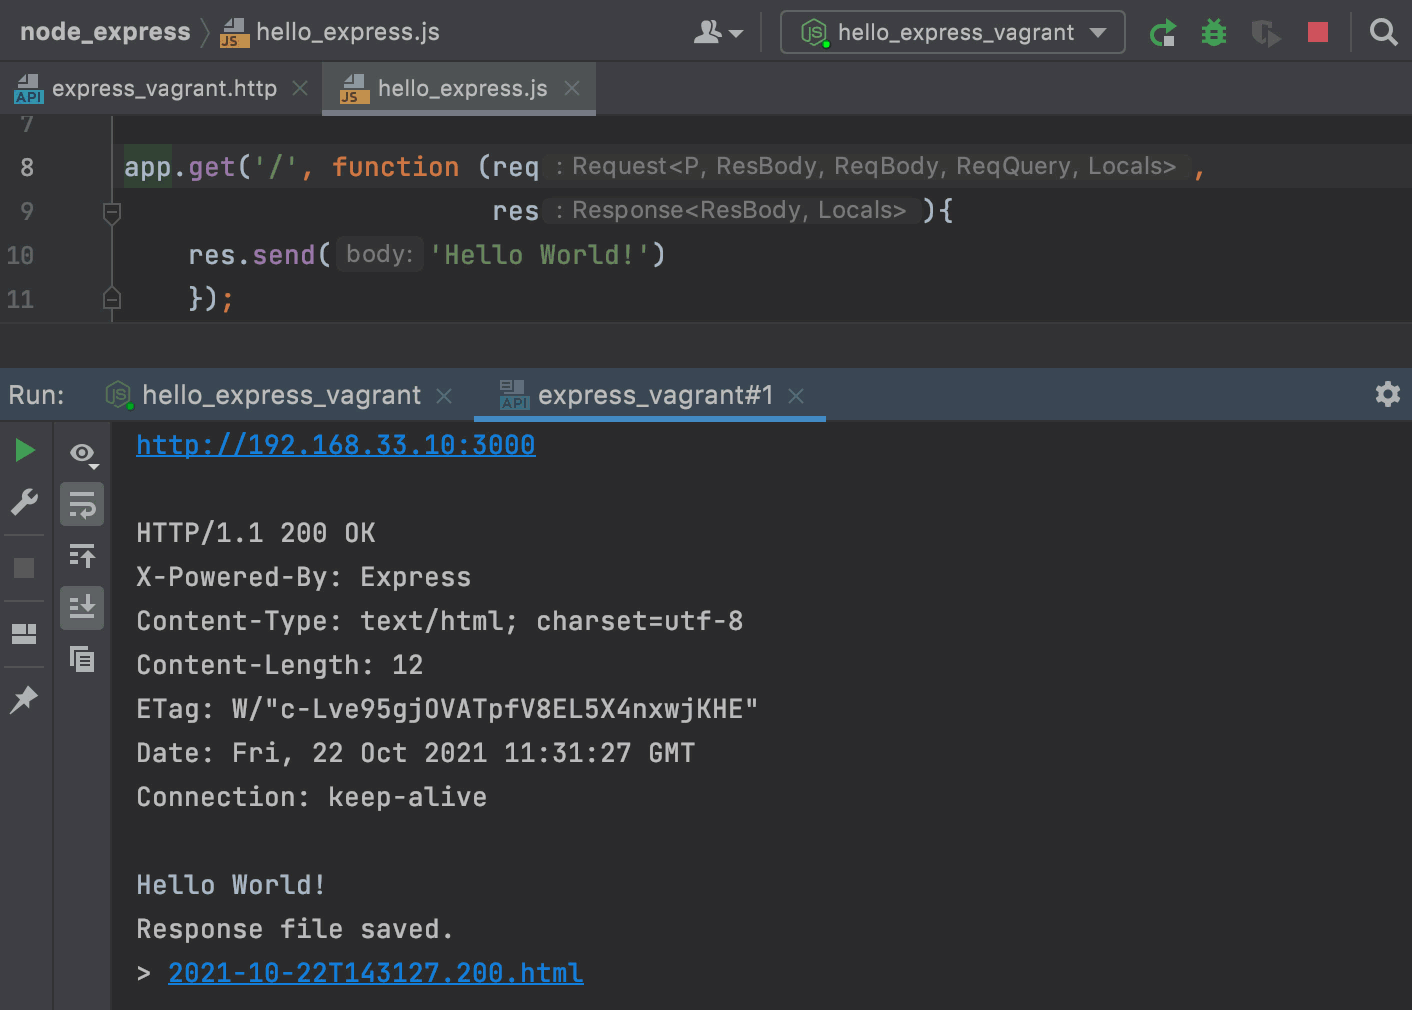Select the express_vagrant#1 run tab
1412x1010 pixels.
point(655,394)
